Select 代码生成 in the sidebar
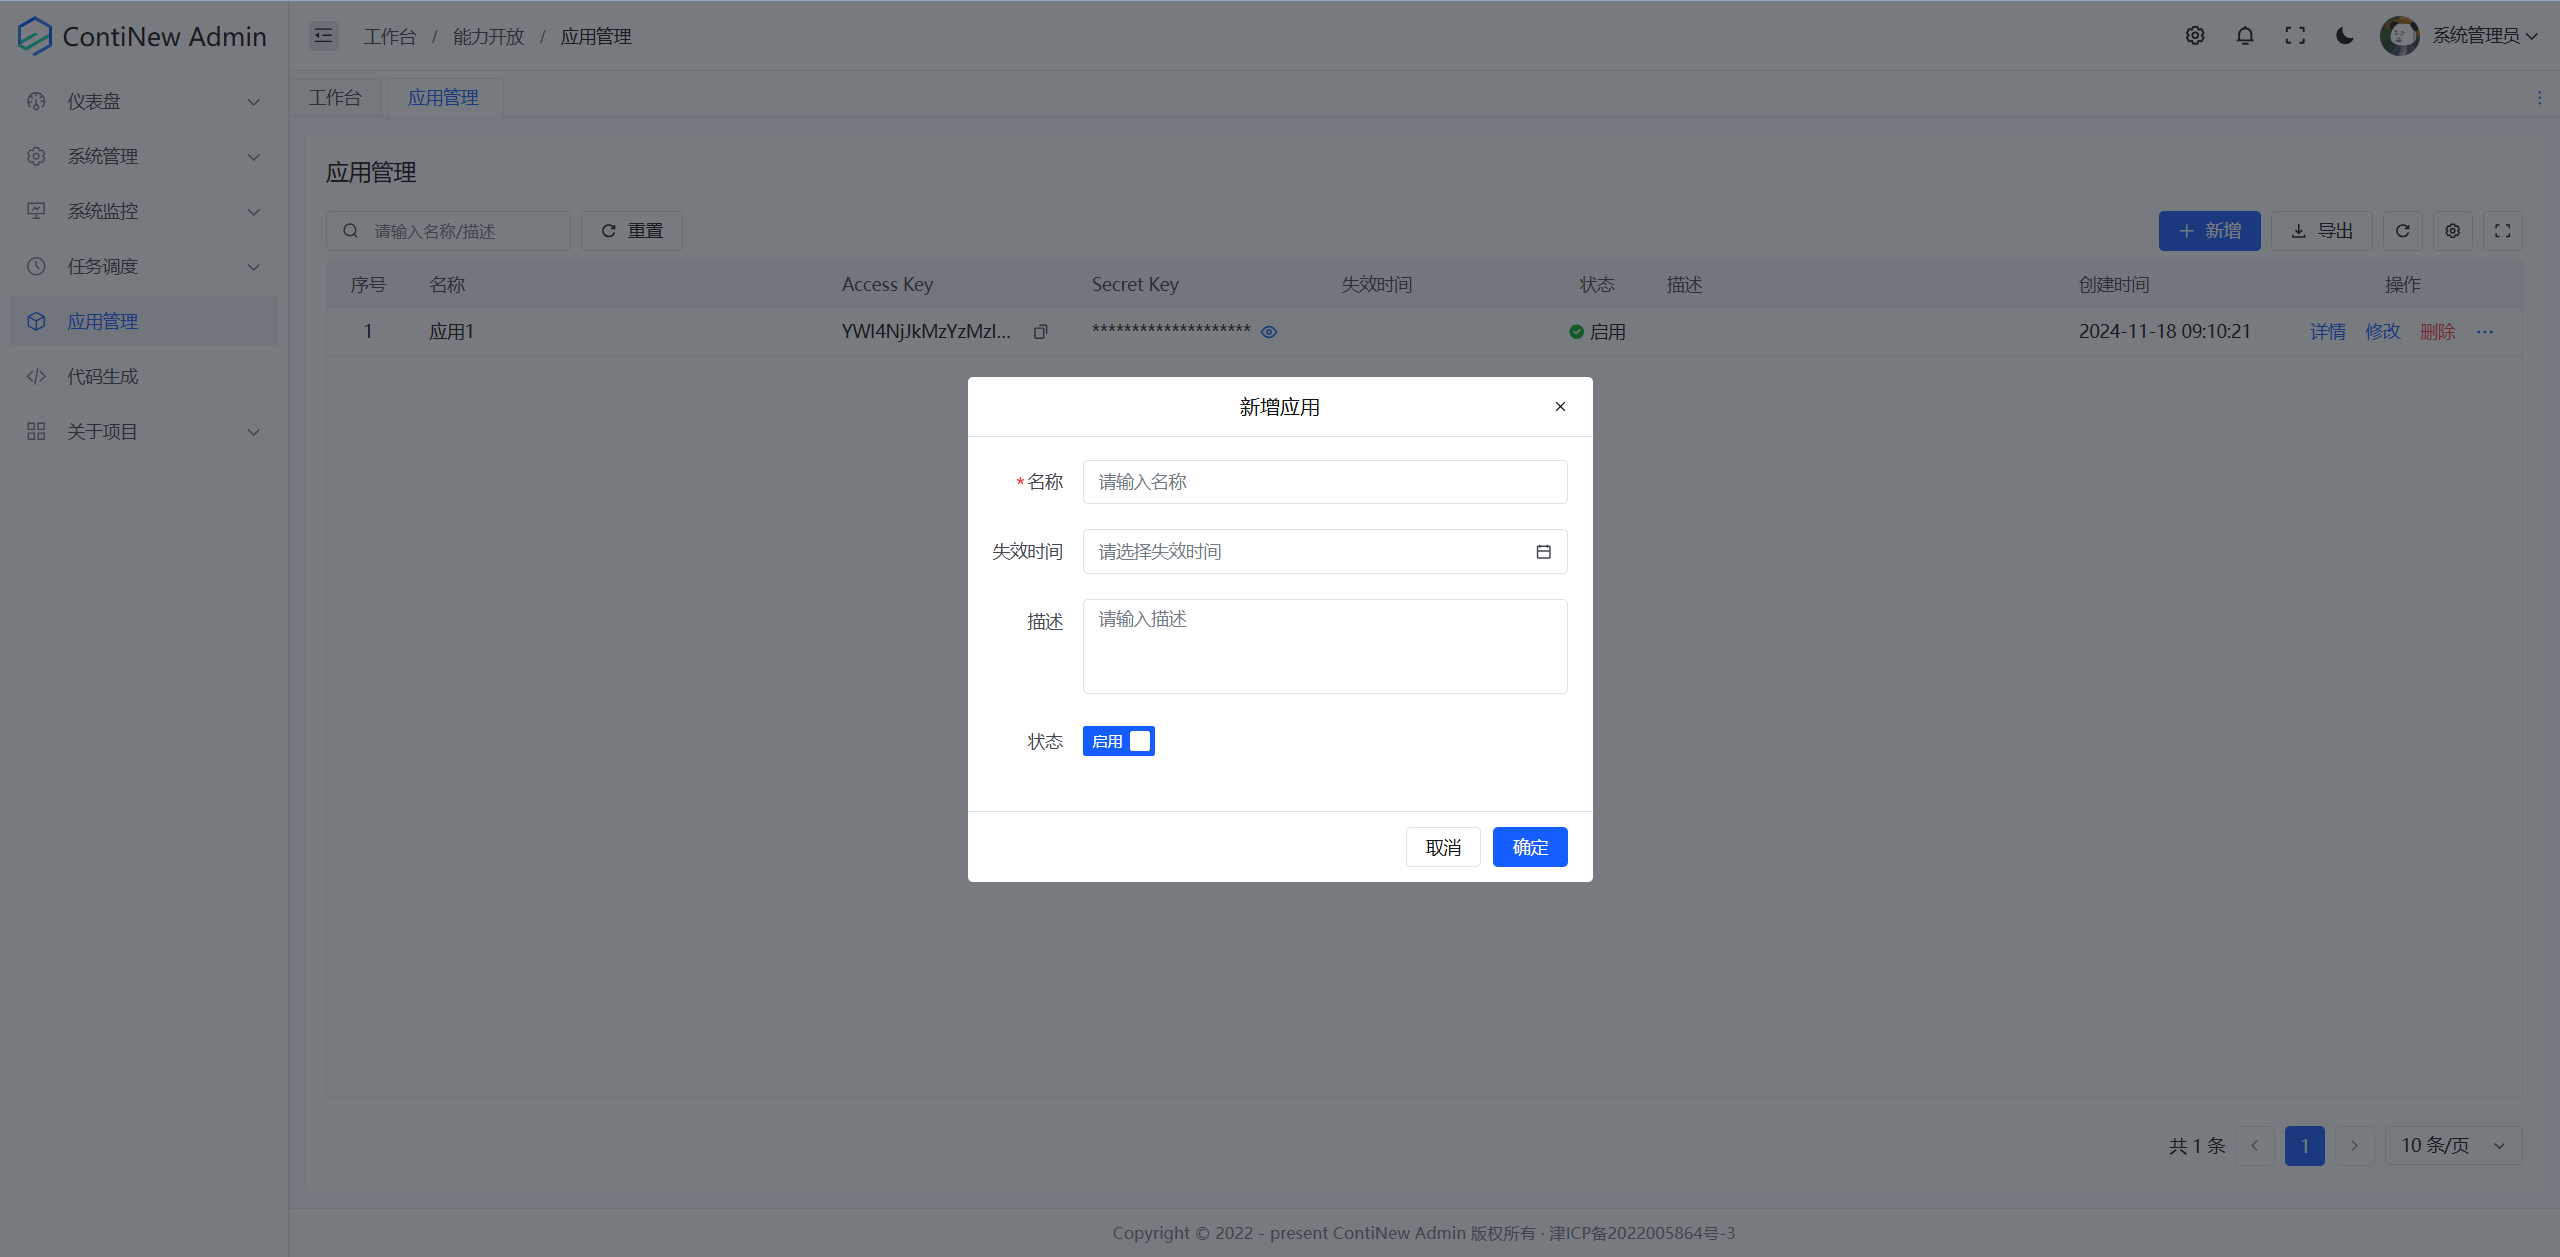This screenshot has width=2560, height=1257. [x=103, y=376]
